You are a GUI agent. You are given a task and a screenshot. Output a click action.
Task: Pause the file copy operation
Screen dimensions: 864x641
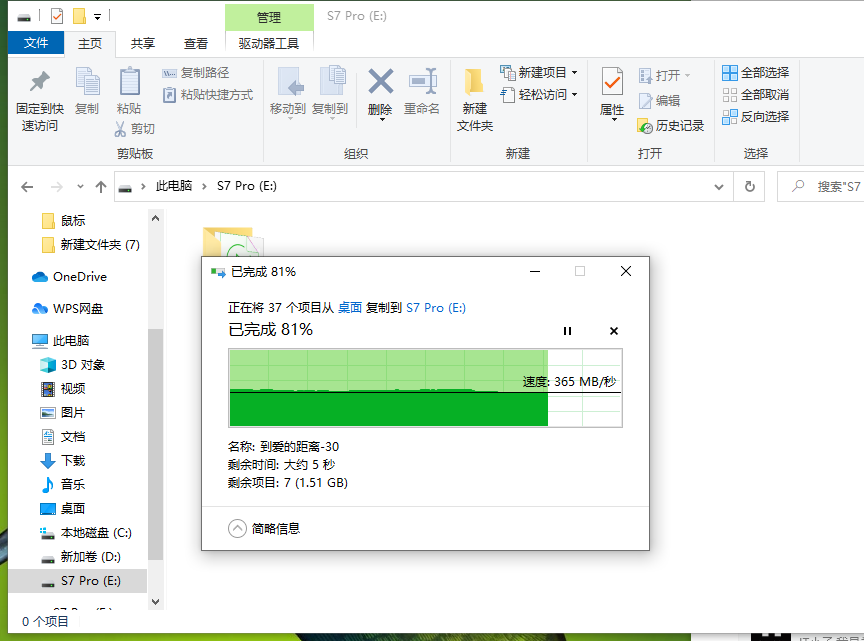click(x=567, y=330)
